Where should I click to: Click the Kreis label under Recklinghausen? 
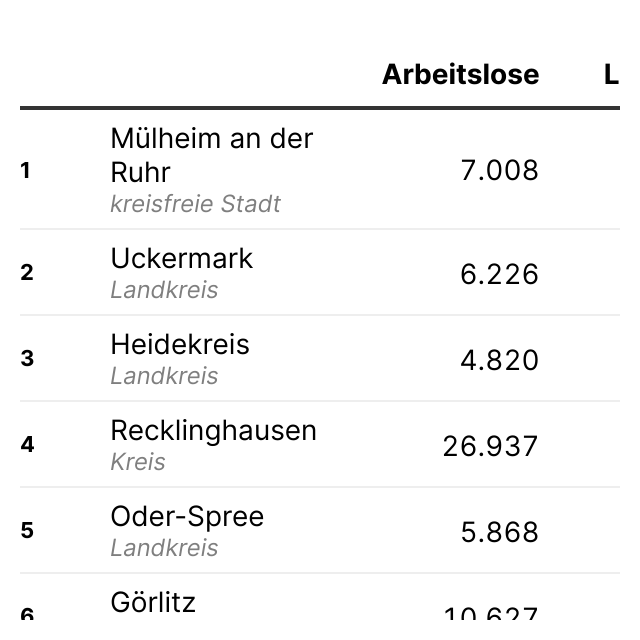[138, 462]
